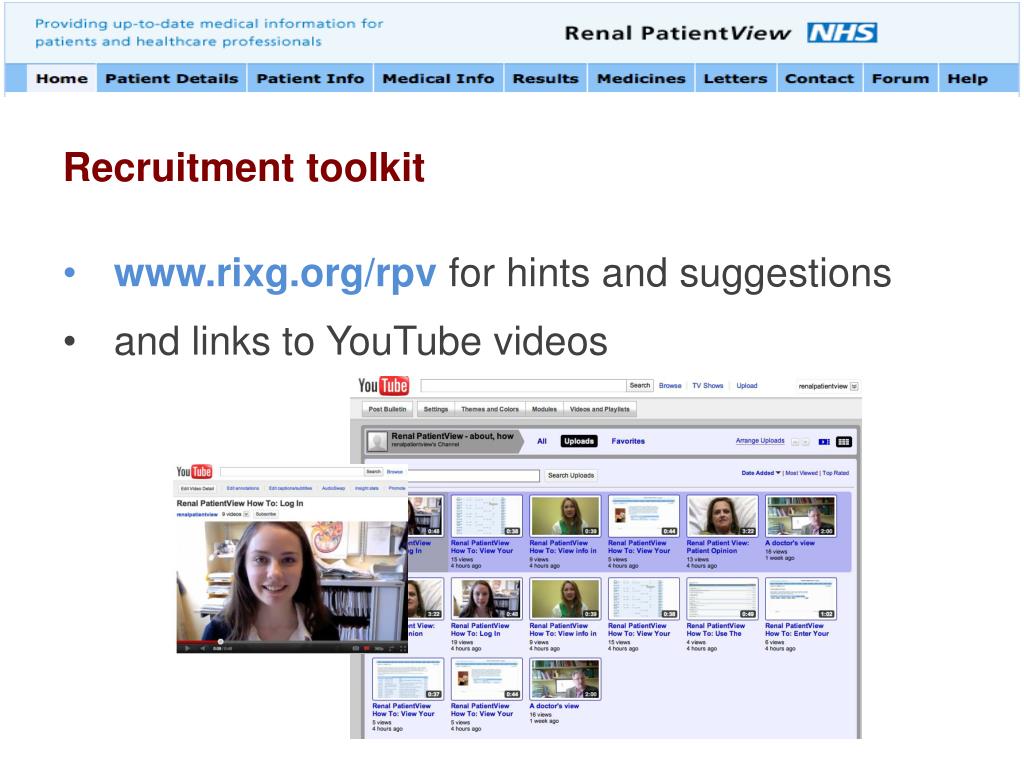1024x768 pixels.
Task: Open the AudioSwap link on video page
Action: point(333,488)
